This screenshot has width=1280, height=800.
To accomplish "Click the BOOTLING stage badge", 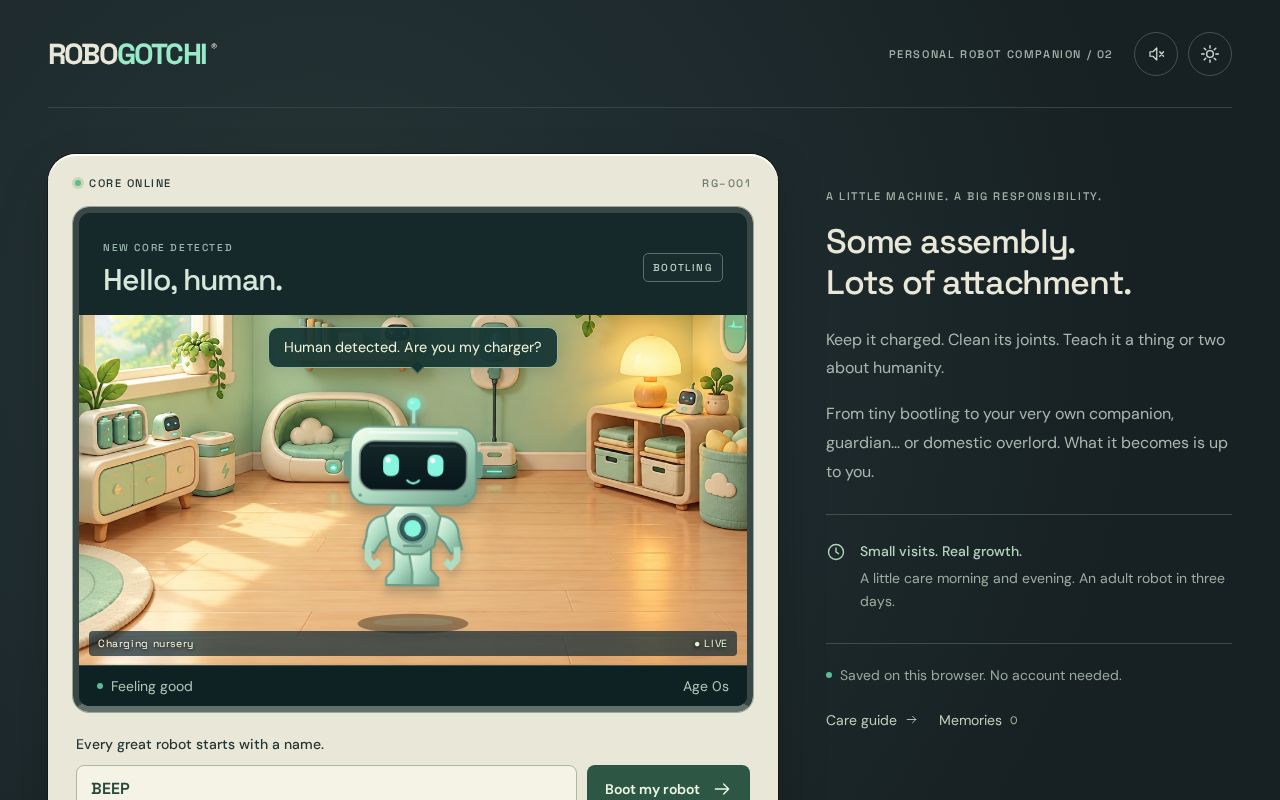I will 683,268.
